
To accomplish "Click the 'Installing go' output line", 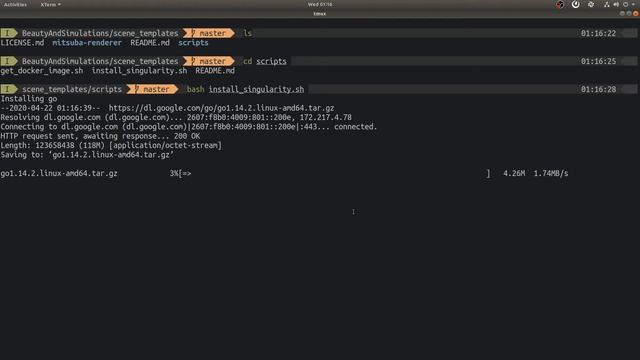I will (29, 99).
